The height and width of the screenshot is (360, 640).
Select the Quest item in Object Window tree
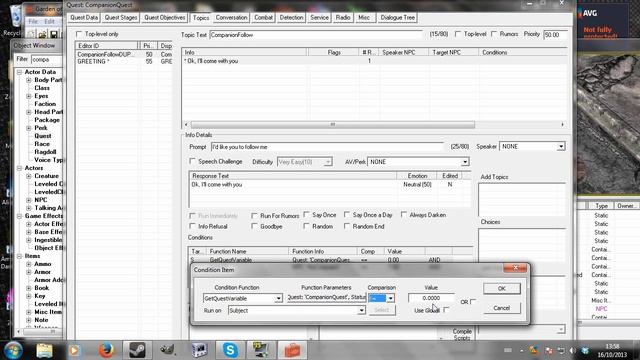click(43, 136)
